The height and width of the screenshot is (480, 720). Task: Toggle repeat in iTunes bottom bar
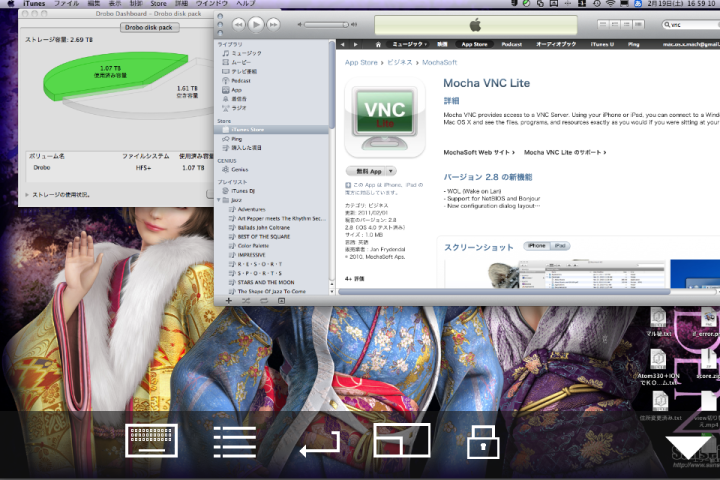pyautogui.click(x=264, y=301)
